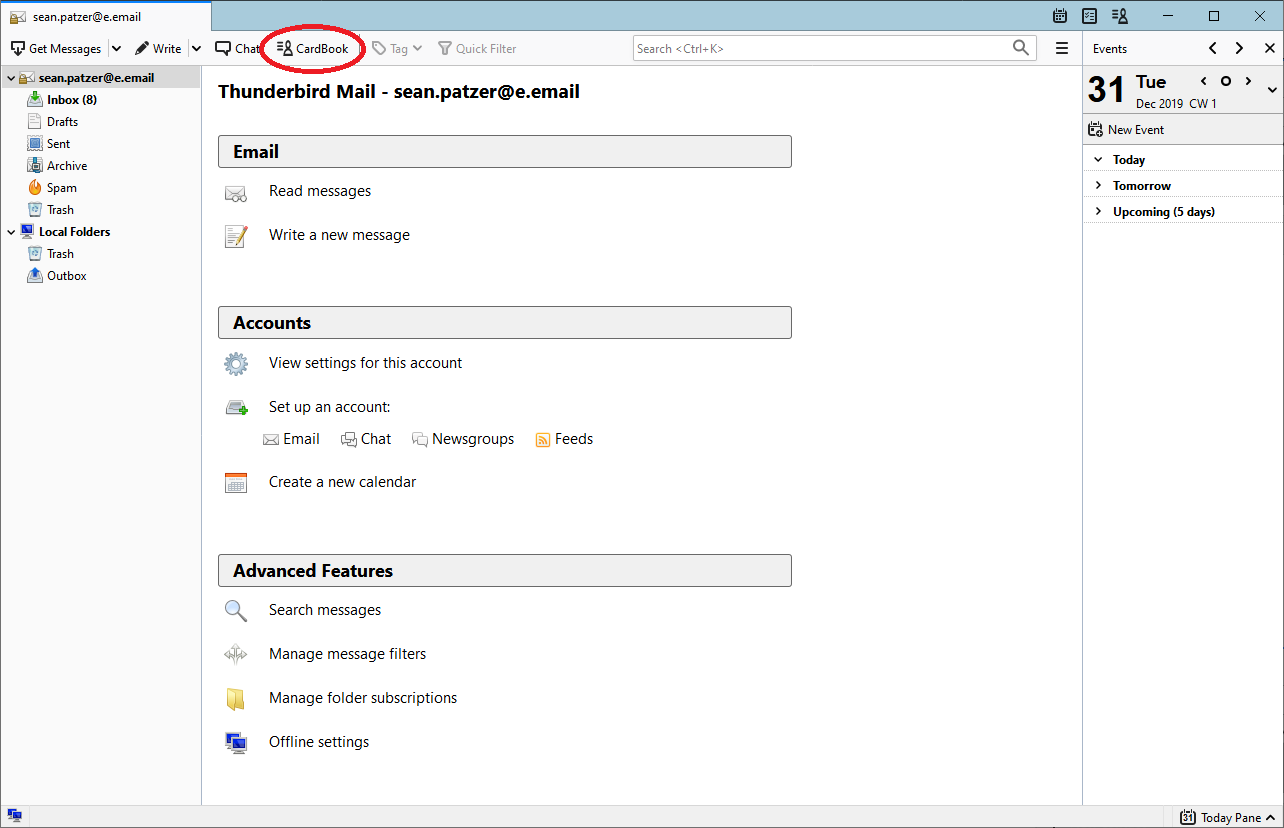Click Search messages link
Image resolution: width=1284 pixels, height=828 pixels.
(325, 610)
